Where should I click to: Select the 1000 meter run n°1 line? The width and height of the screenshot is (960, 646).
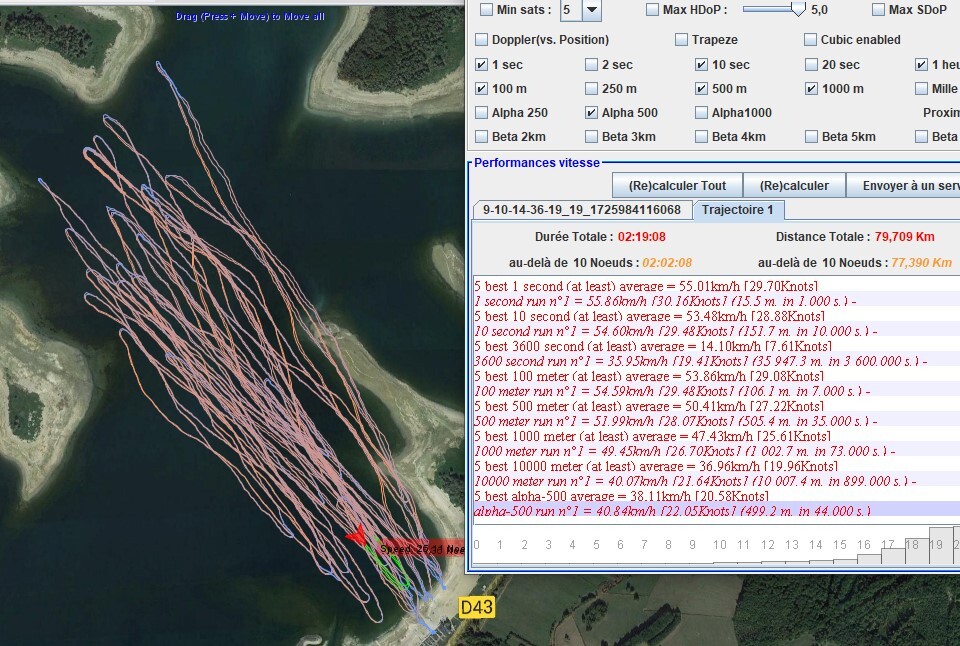tap(716, 451)
